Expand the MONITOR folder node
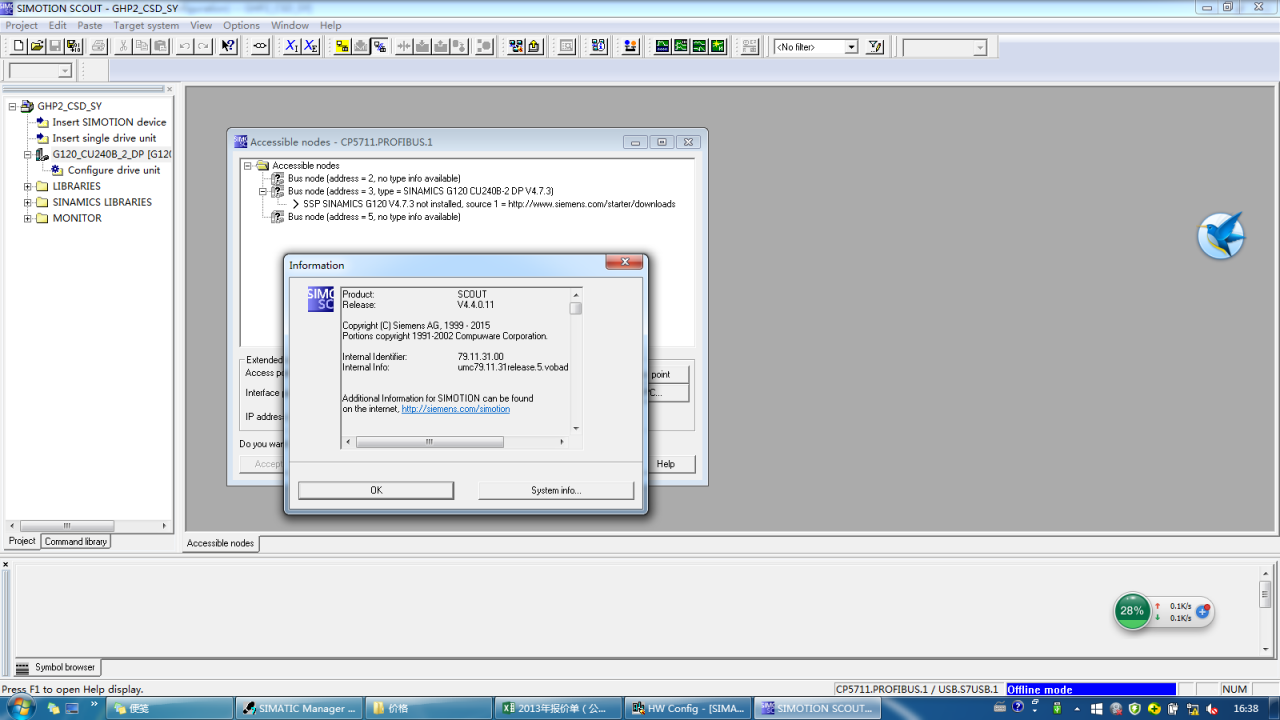The image size is (1280, 720). (28, 218)
